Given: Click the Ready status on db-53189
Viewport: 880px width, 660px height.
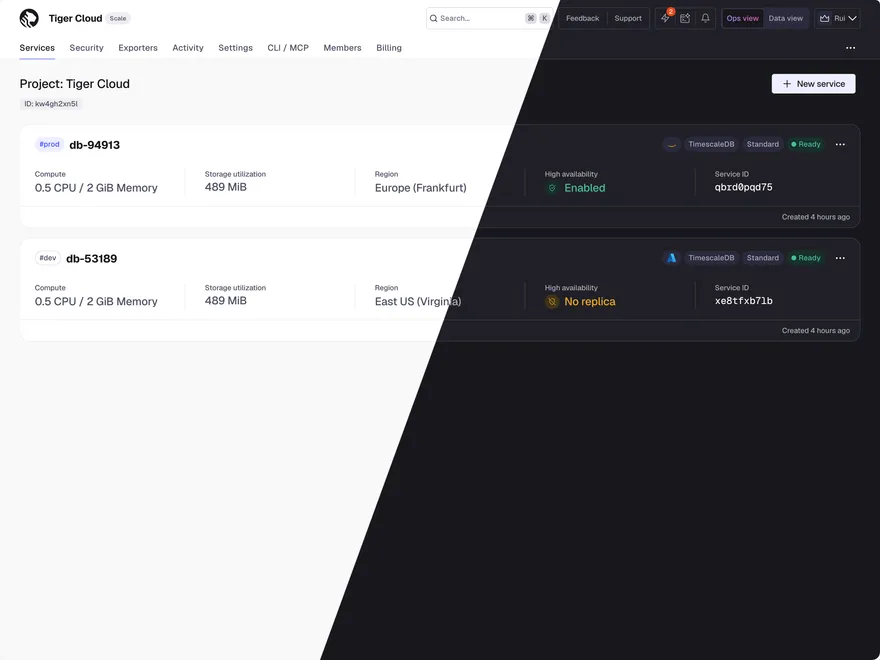Looking at the screenshot, I should [805, 258].
